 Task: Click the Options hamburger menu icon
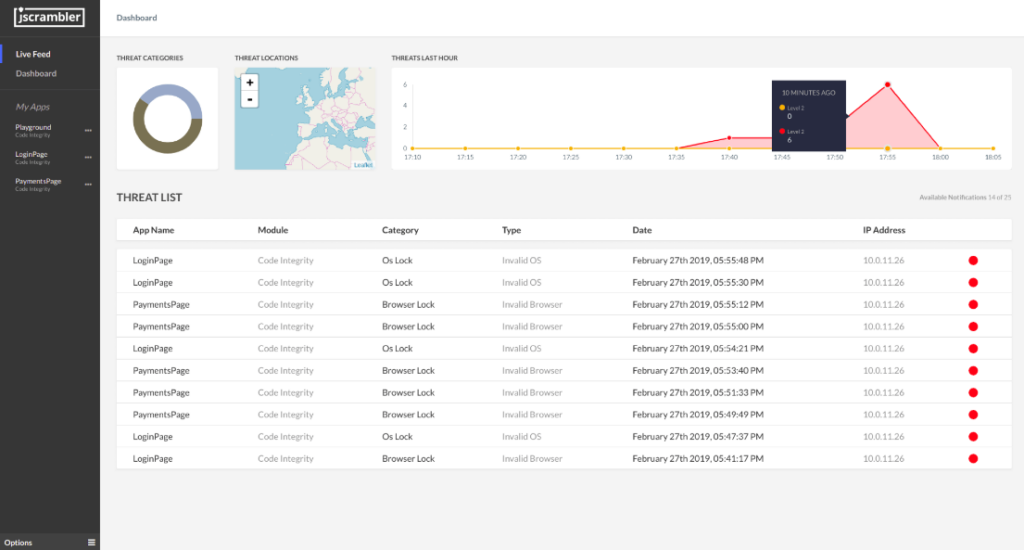(x=91, y=542)
